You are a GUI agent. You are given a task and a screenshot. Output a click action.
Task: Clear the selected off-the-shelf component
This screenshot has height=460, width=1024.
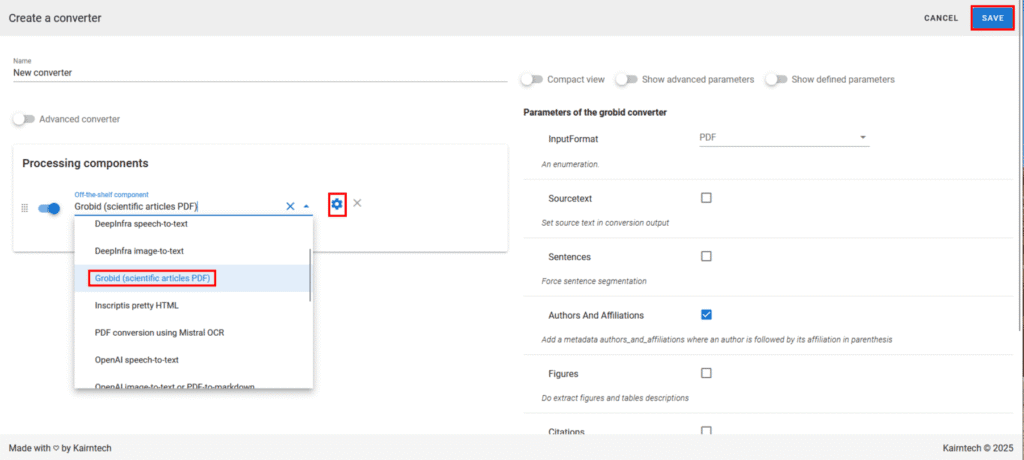point(291,206)
